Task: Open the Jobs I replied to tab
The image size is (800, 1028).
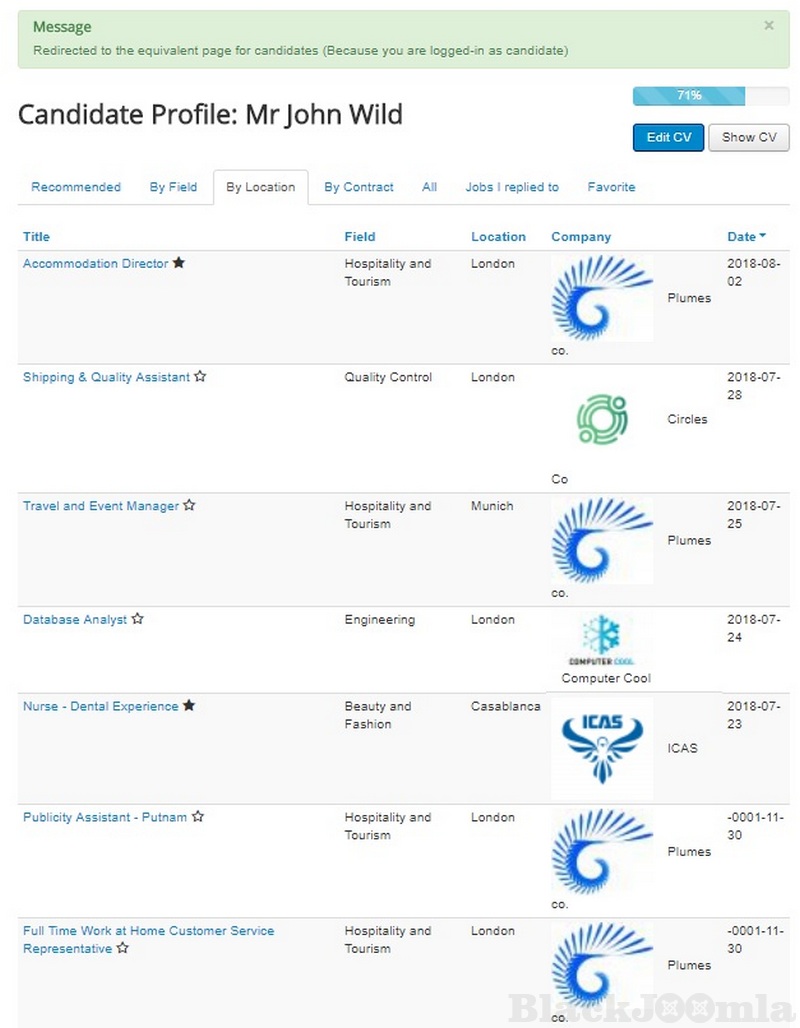Action: point(512,187)
